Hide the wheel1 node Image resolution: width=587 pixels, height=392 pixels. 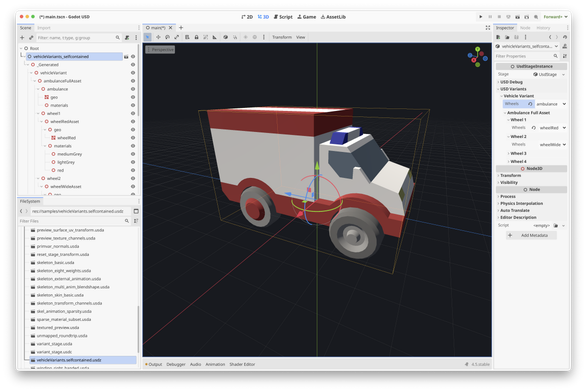tap(133, 113)
